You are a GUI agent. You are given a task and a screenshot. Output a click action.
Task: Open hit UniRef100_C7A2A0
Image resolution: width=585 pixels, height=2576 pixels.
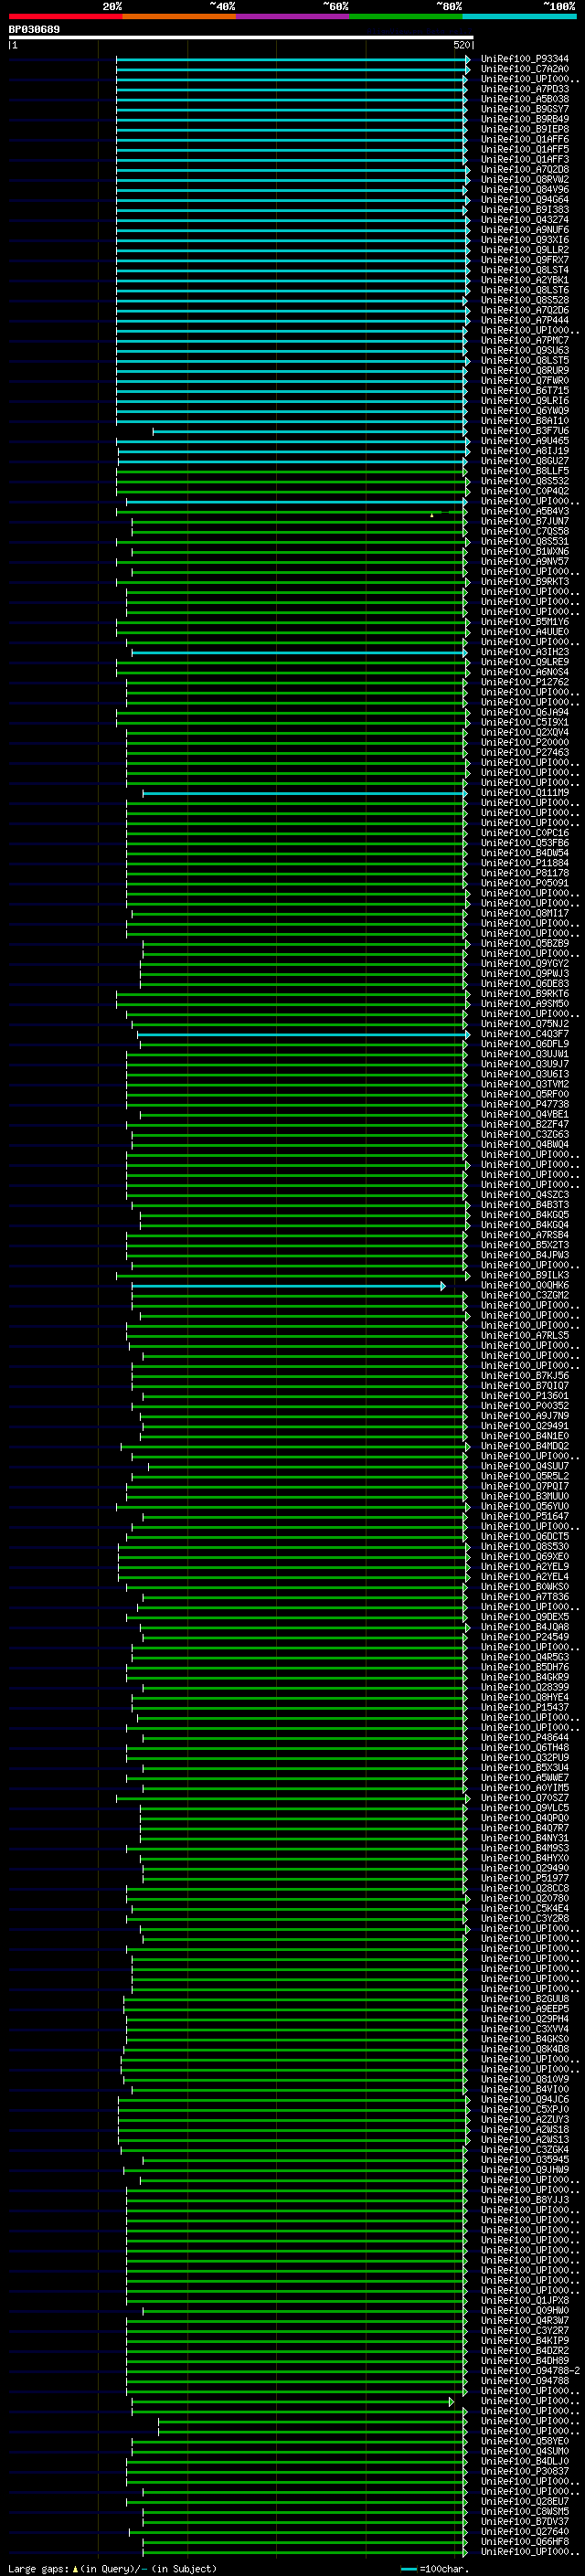[524, 69]
